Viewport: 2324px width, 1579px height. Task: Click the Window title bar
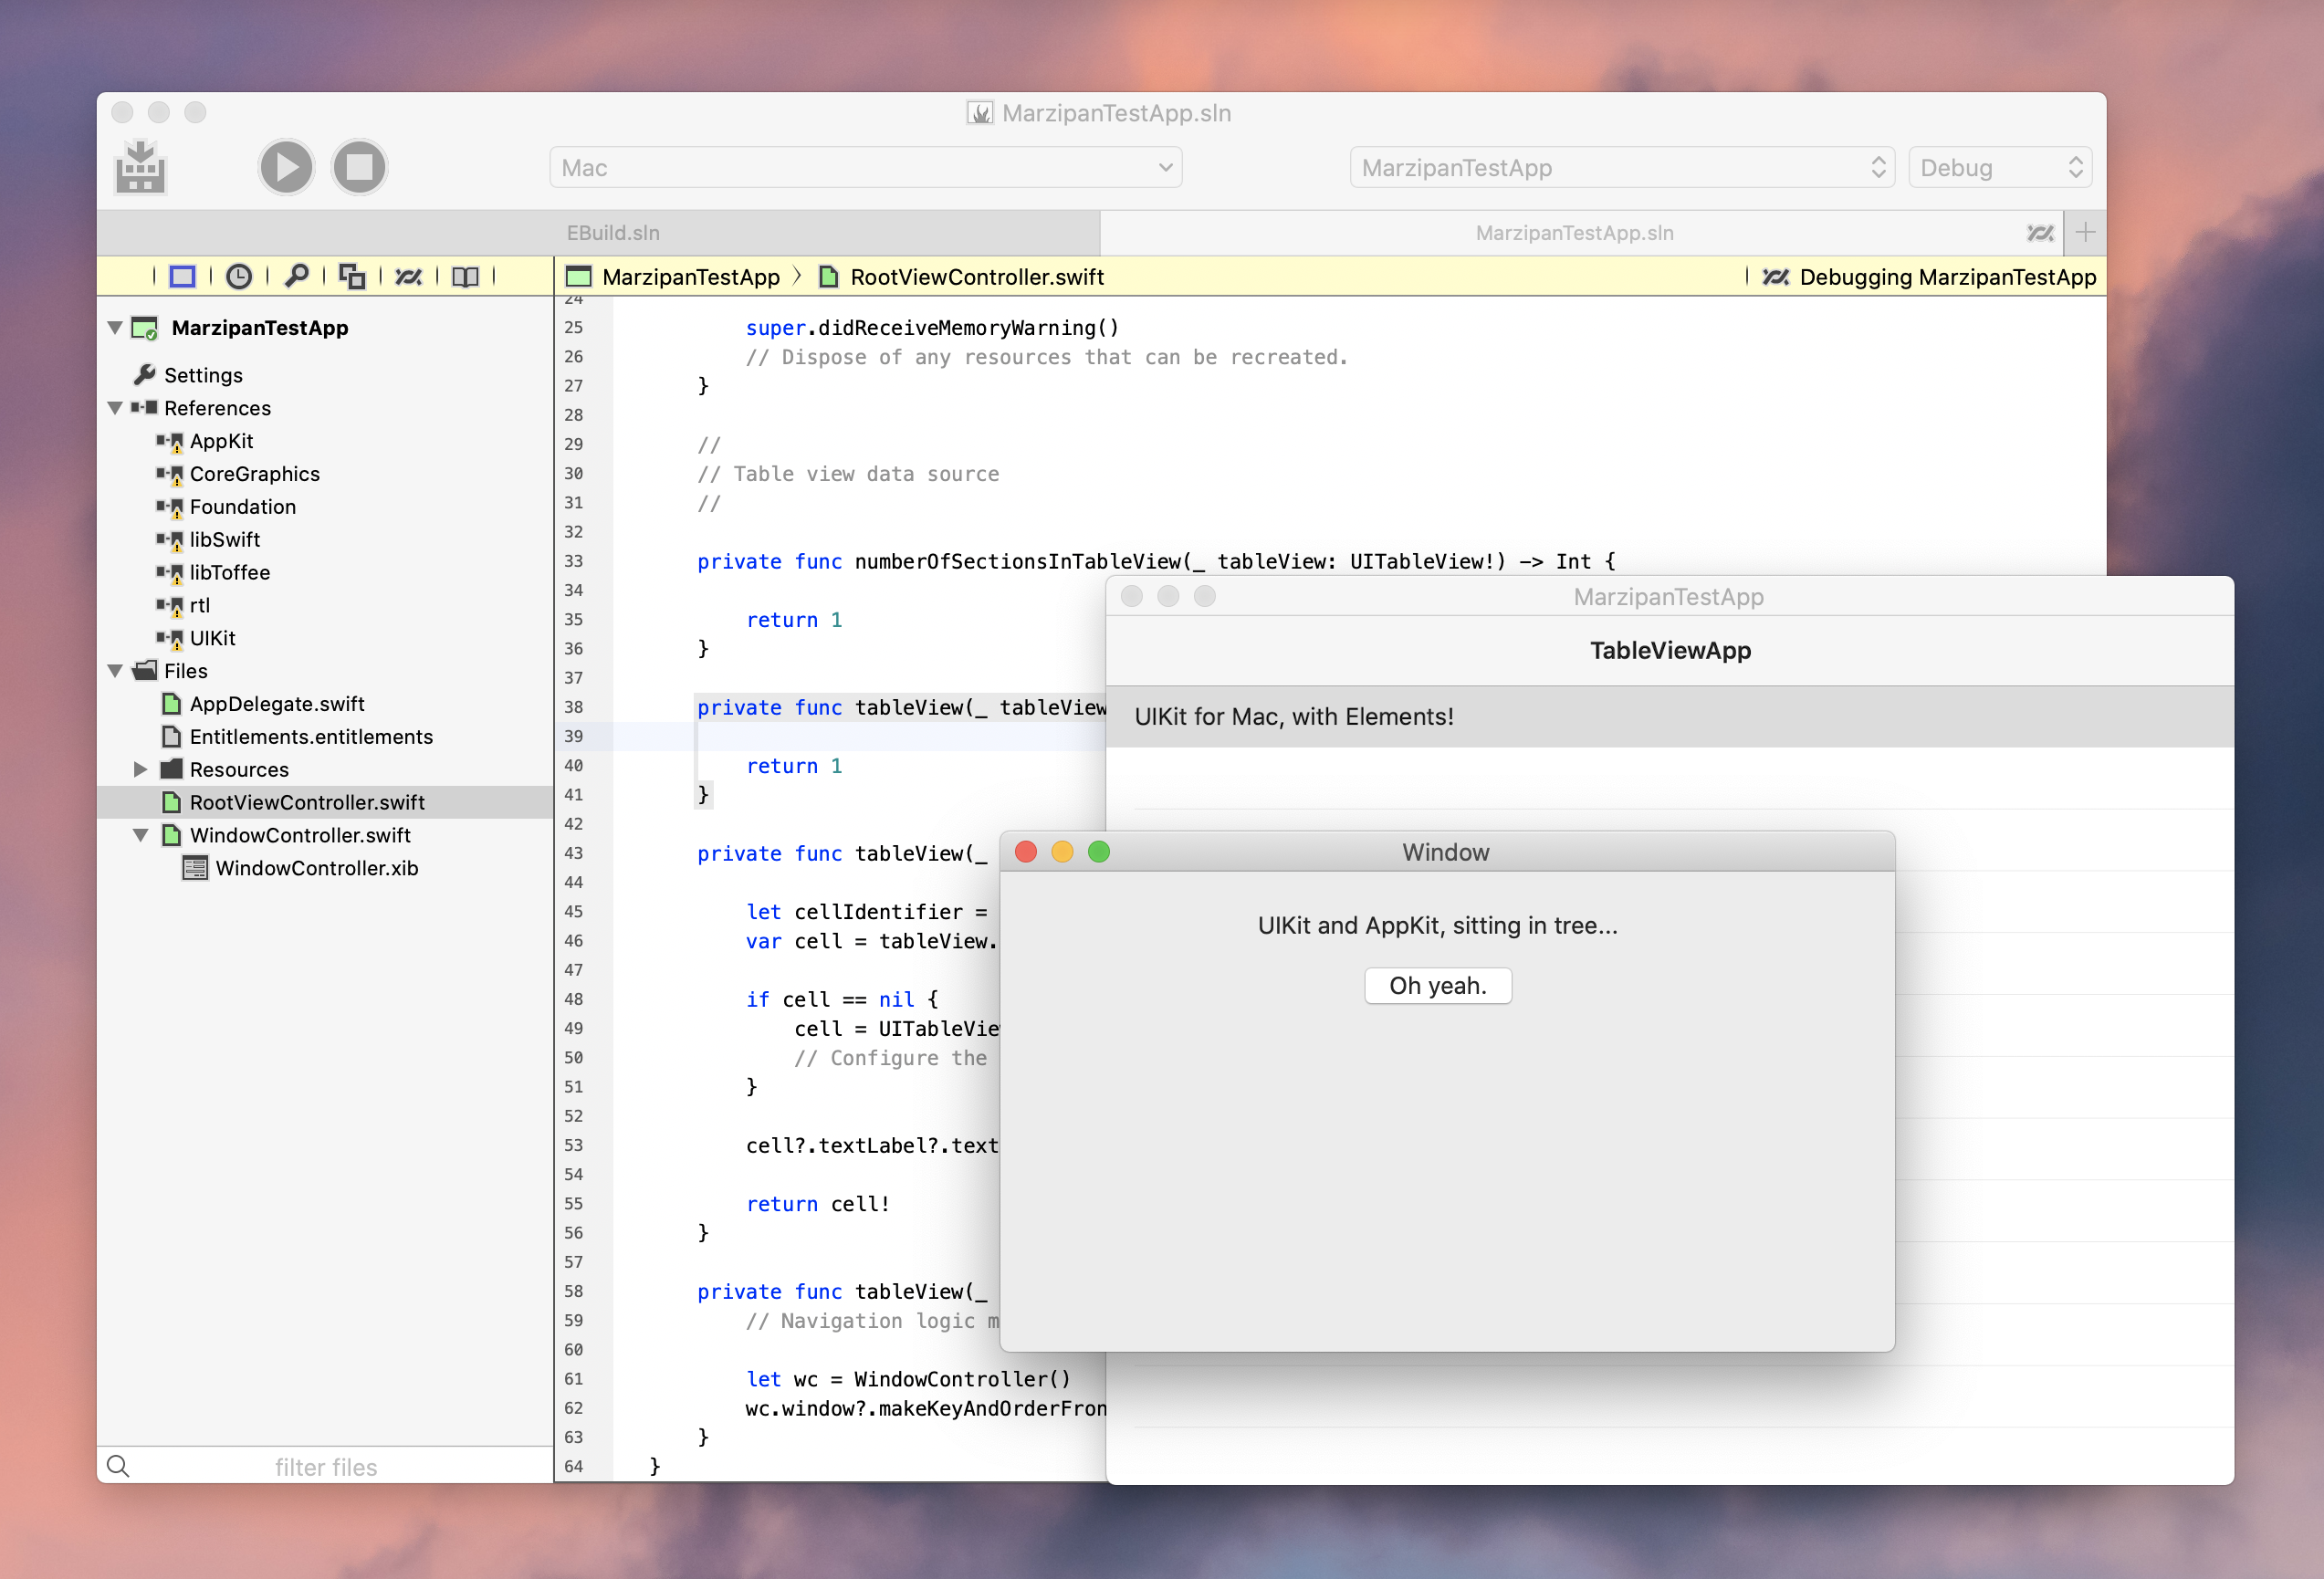(x=1447, y=852)
